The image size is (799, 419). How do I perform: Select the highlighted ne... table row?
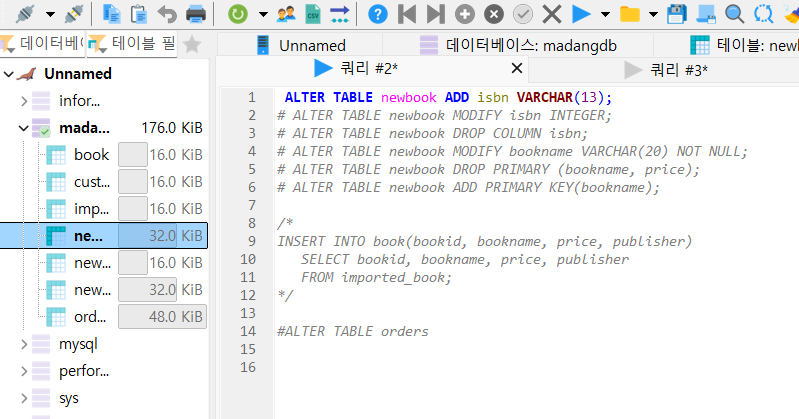click(x=104, y=235)
